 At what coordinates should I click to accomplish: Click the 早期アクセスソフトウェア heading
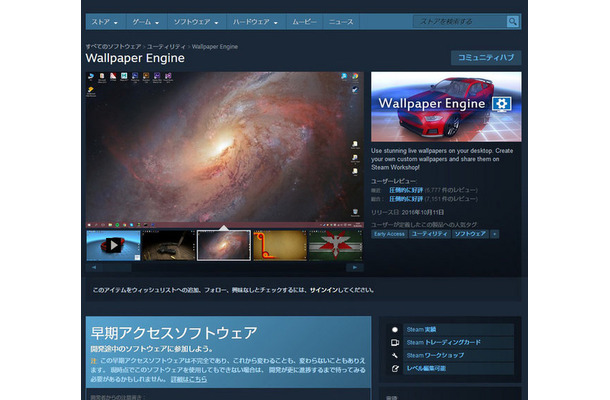[x=174, y=333]
